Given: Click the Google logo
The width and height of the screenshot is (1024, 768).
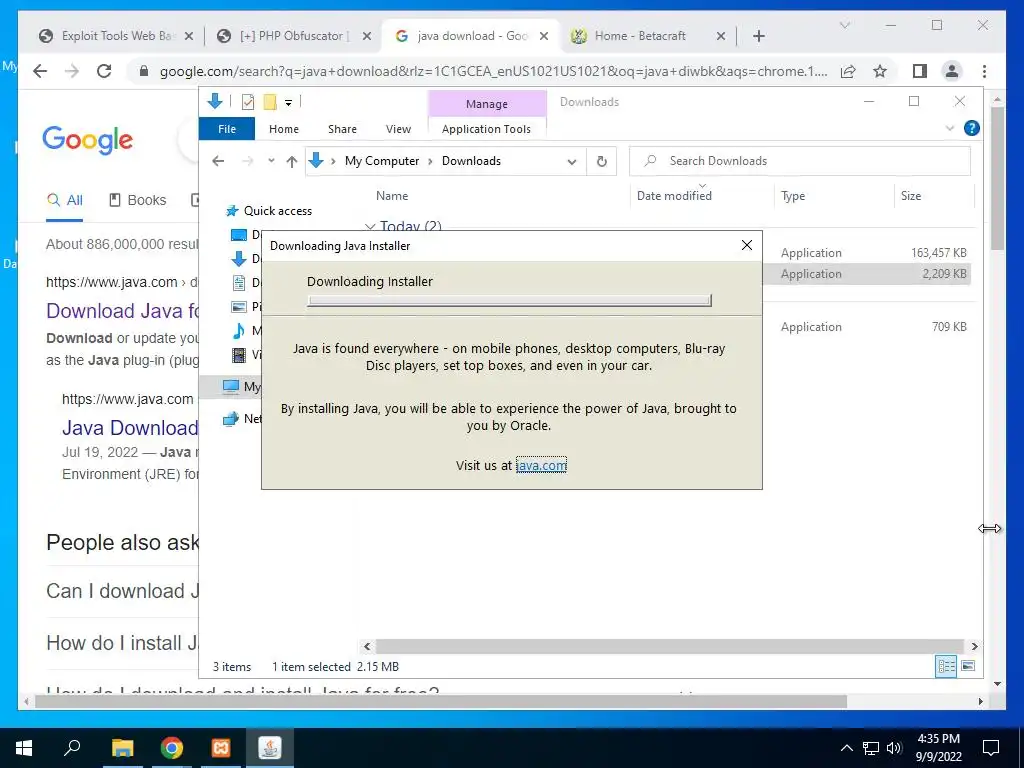Looking at the screenshot, I should pyautogui.click(x=88, y=140).
